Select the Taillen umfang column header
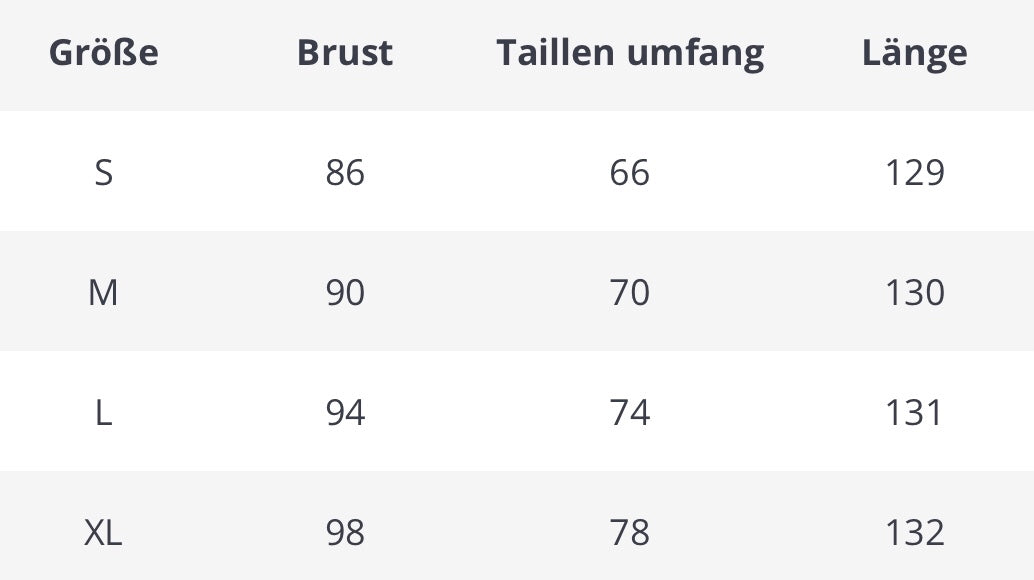 [630, 52]
